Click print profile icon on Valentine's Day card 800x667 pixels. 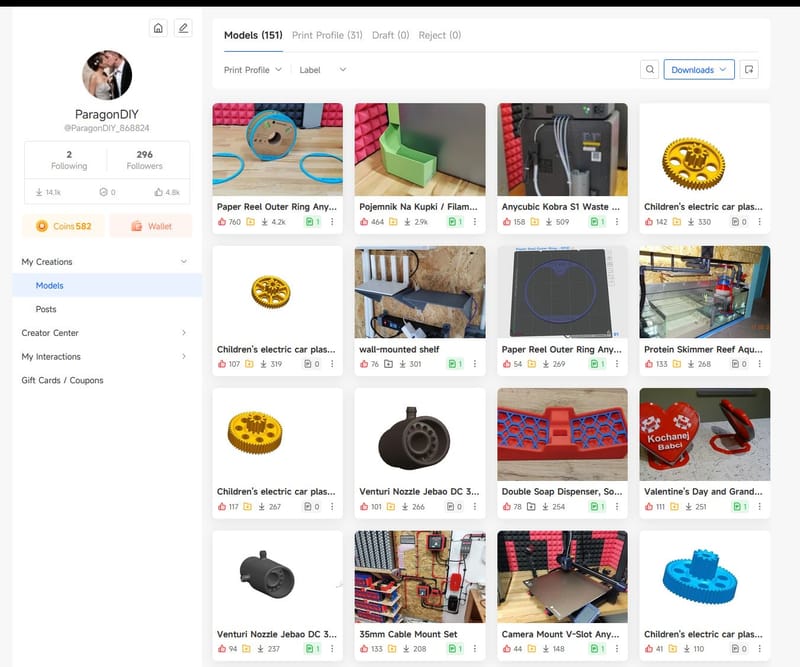pos(740,507)
